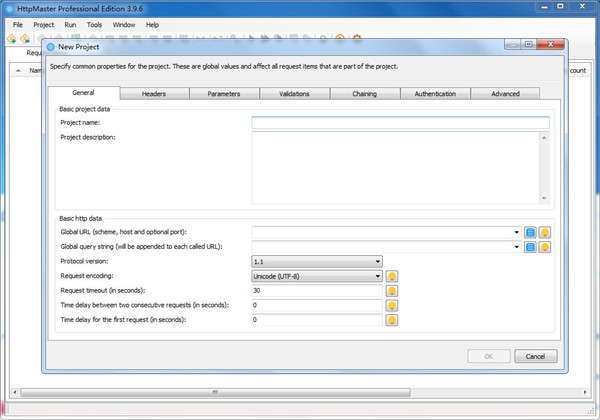The image size is (600, 420).
Task: Click description box scroll down arrow
Action: (544, 199)
